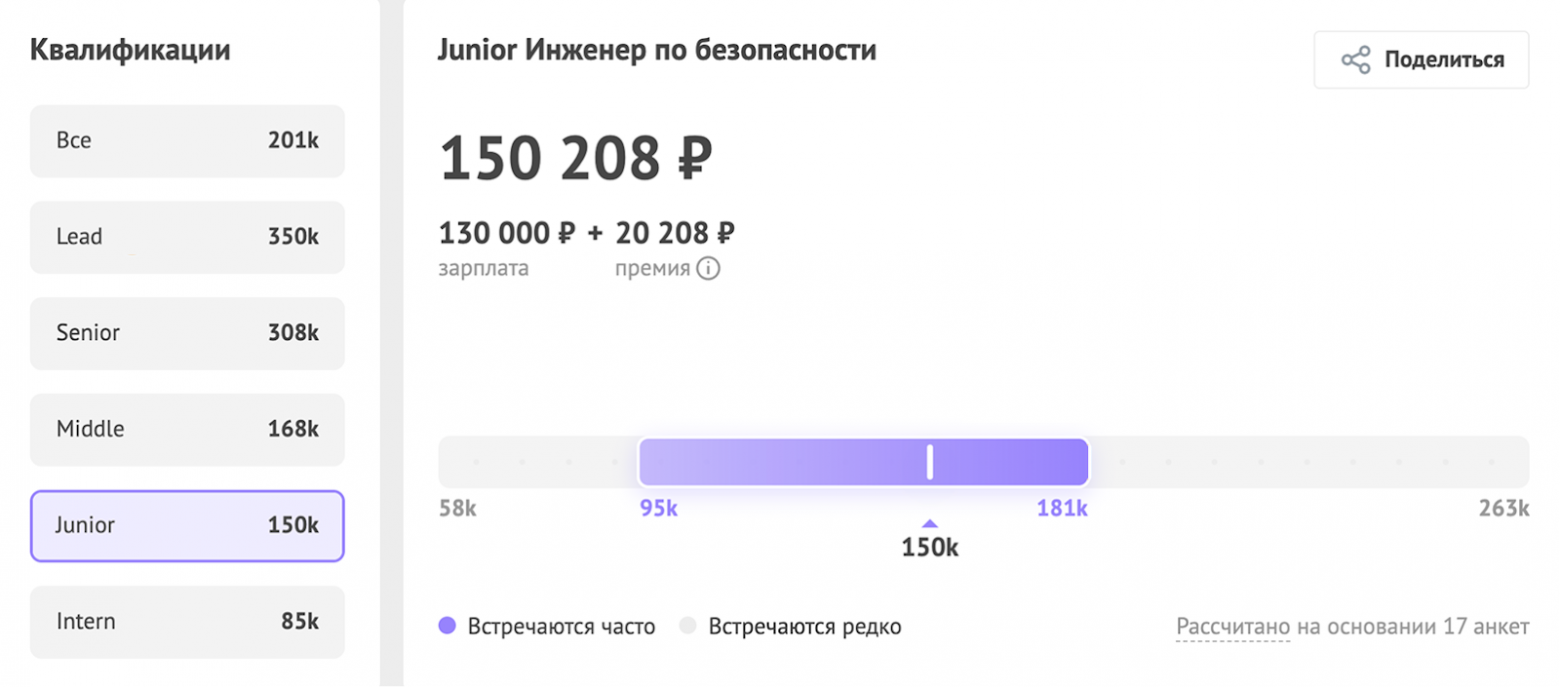Click the 150k arrow marker under the slider
1560x687 pixels.
(930, 522)
